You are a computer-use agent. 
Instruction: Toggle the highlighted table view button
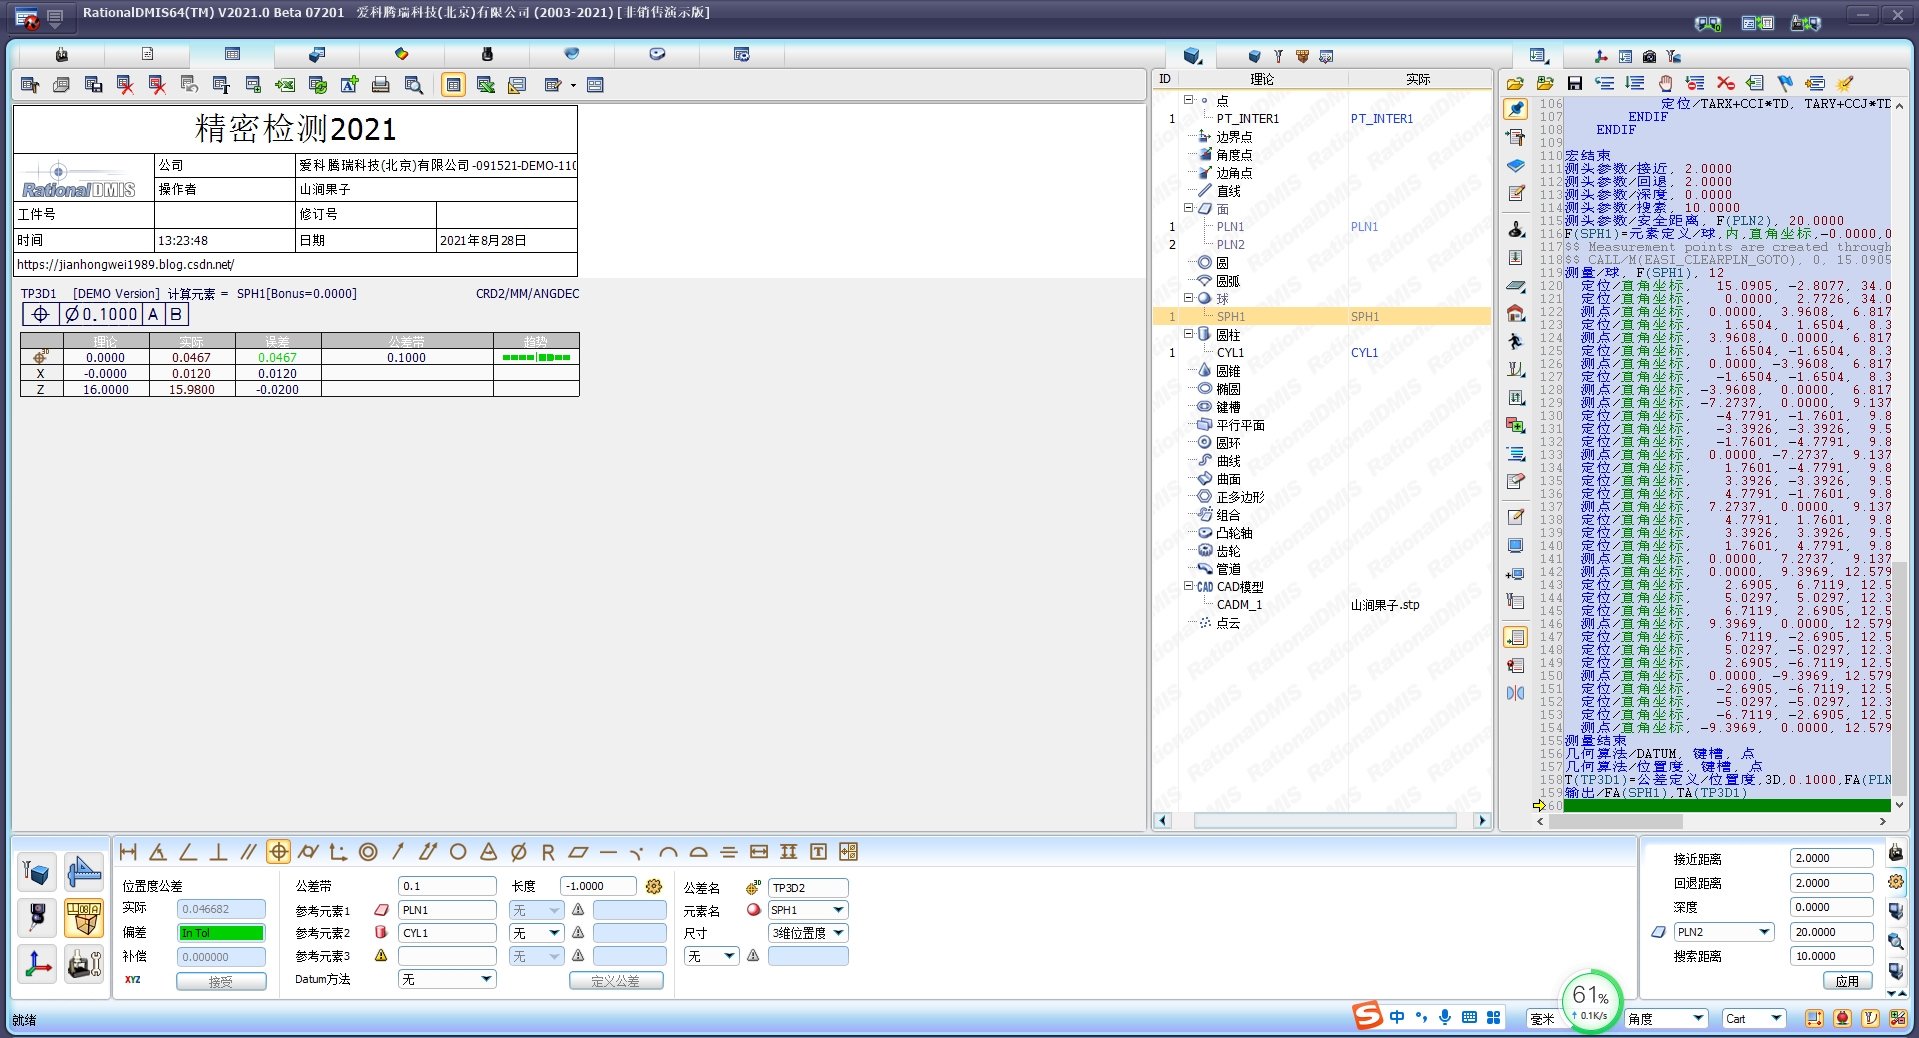pyautogui.click(x=453, y=85)
